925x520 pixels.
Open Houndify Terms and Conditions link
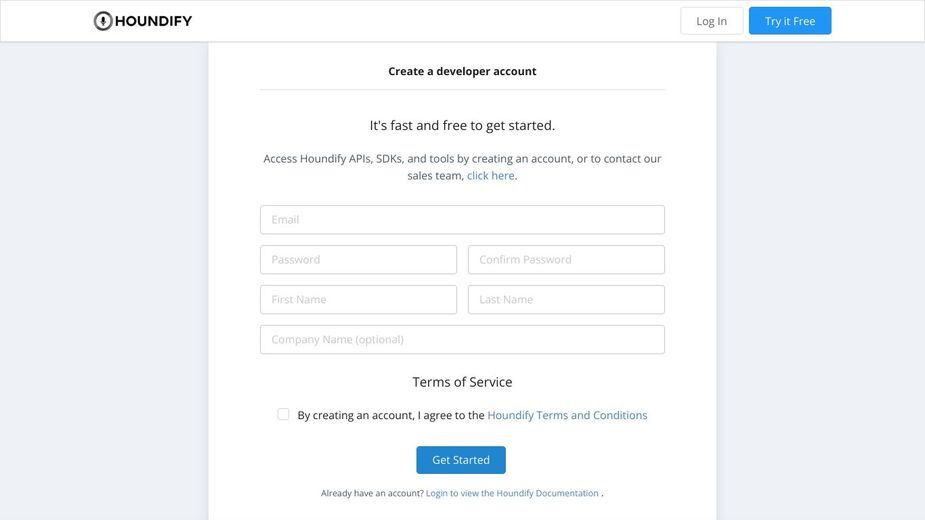tap(567, 416)
